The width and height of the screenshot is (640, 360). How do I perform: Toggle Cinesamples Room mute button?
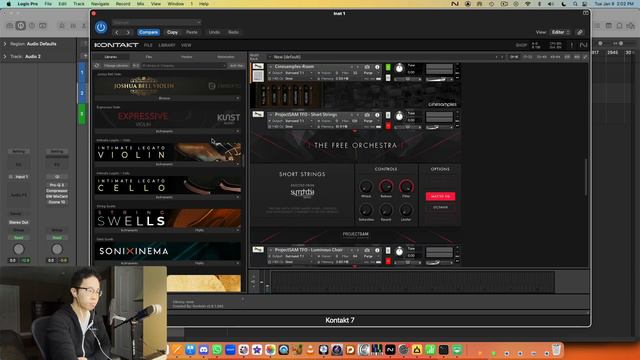point(388,78)
